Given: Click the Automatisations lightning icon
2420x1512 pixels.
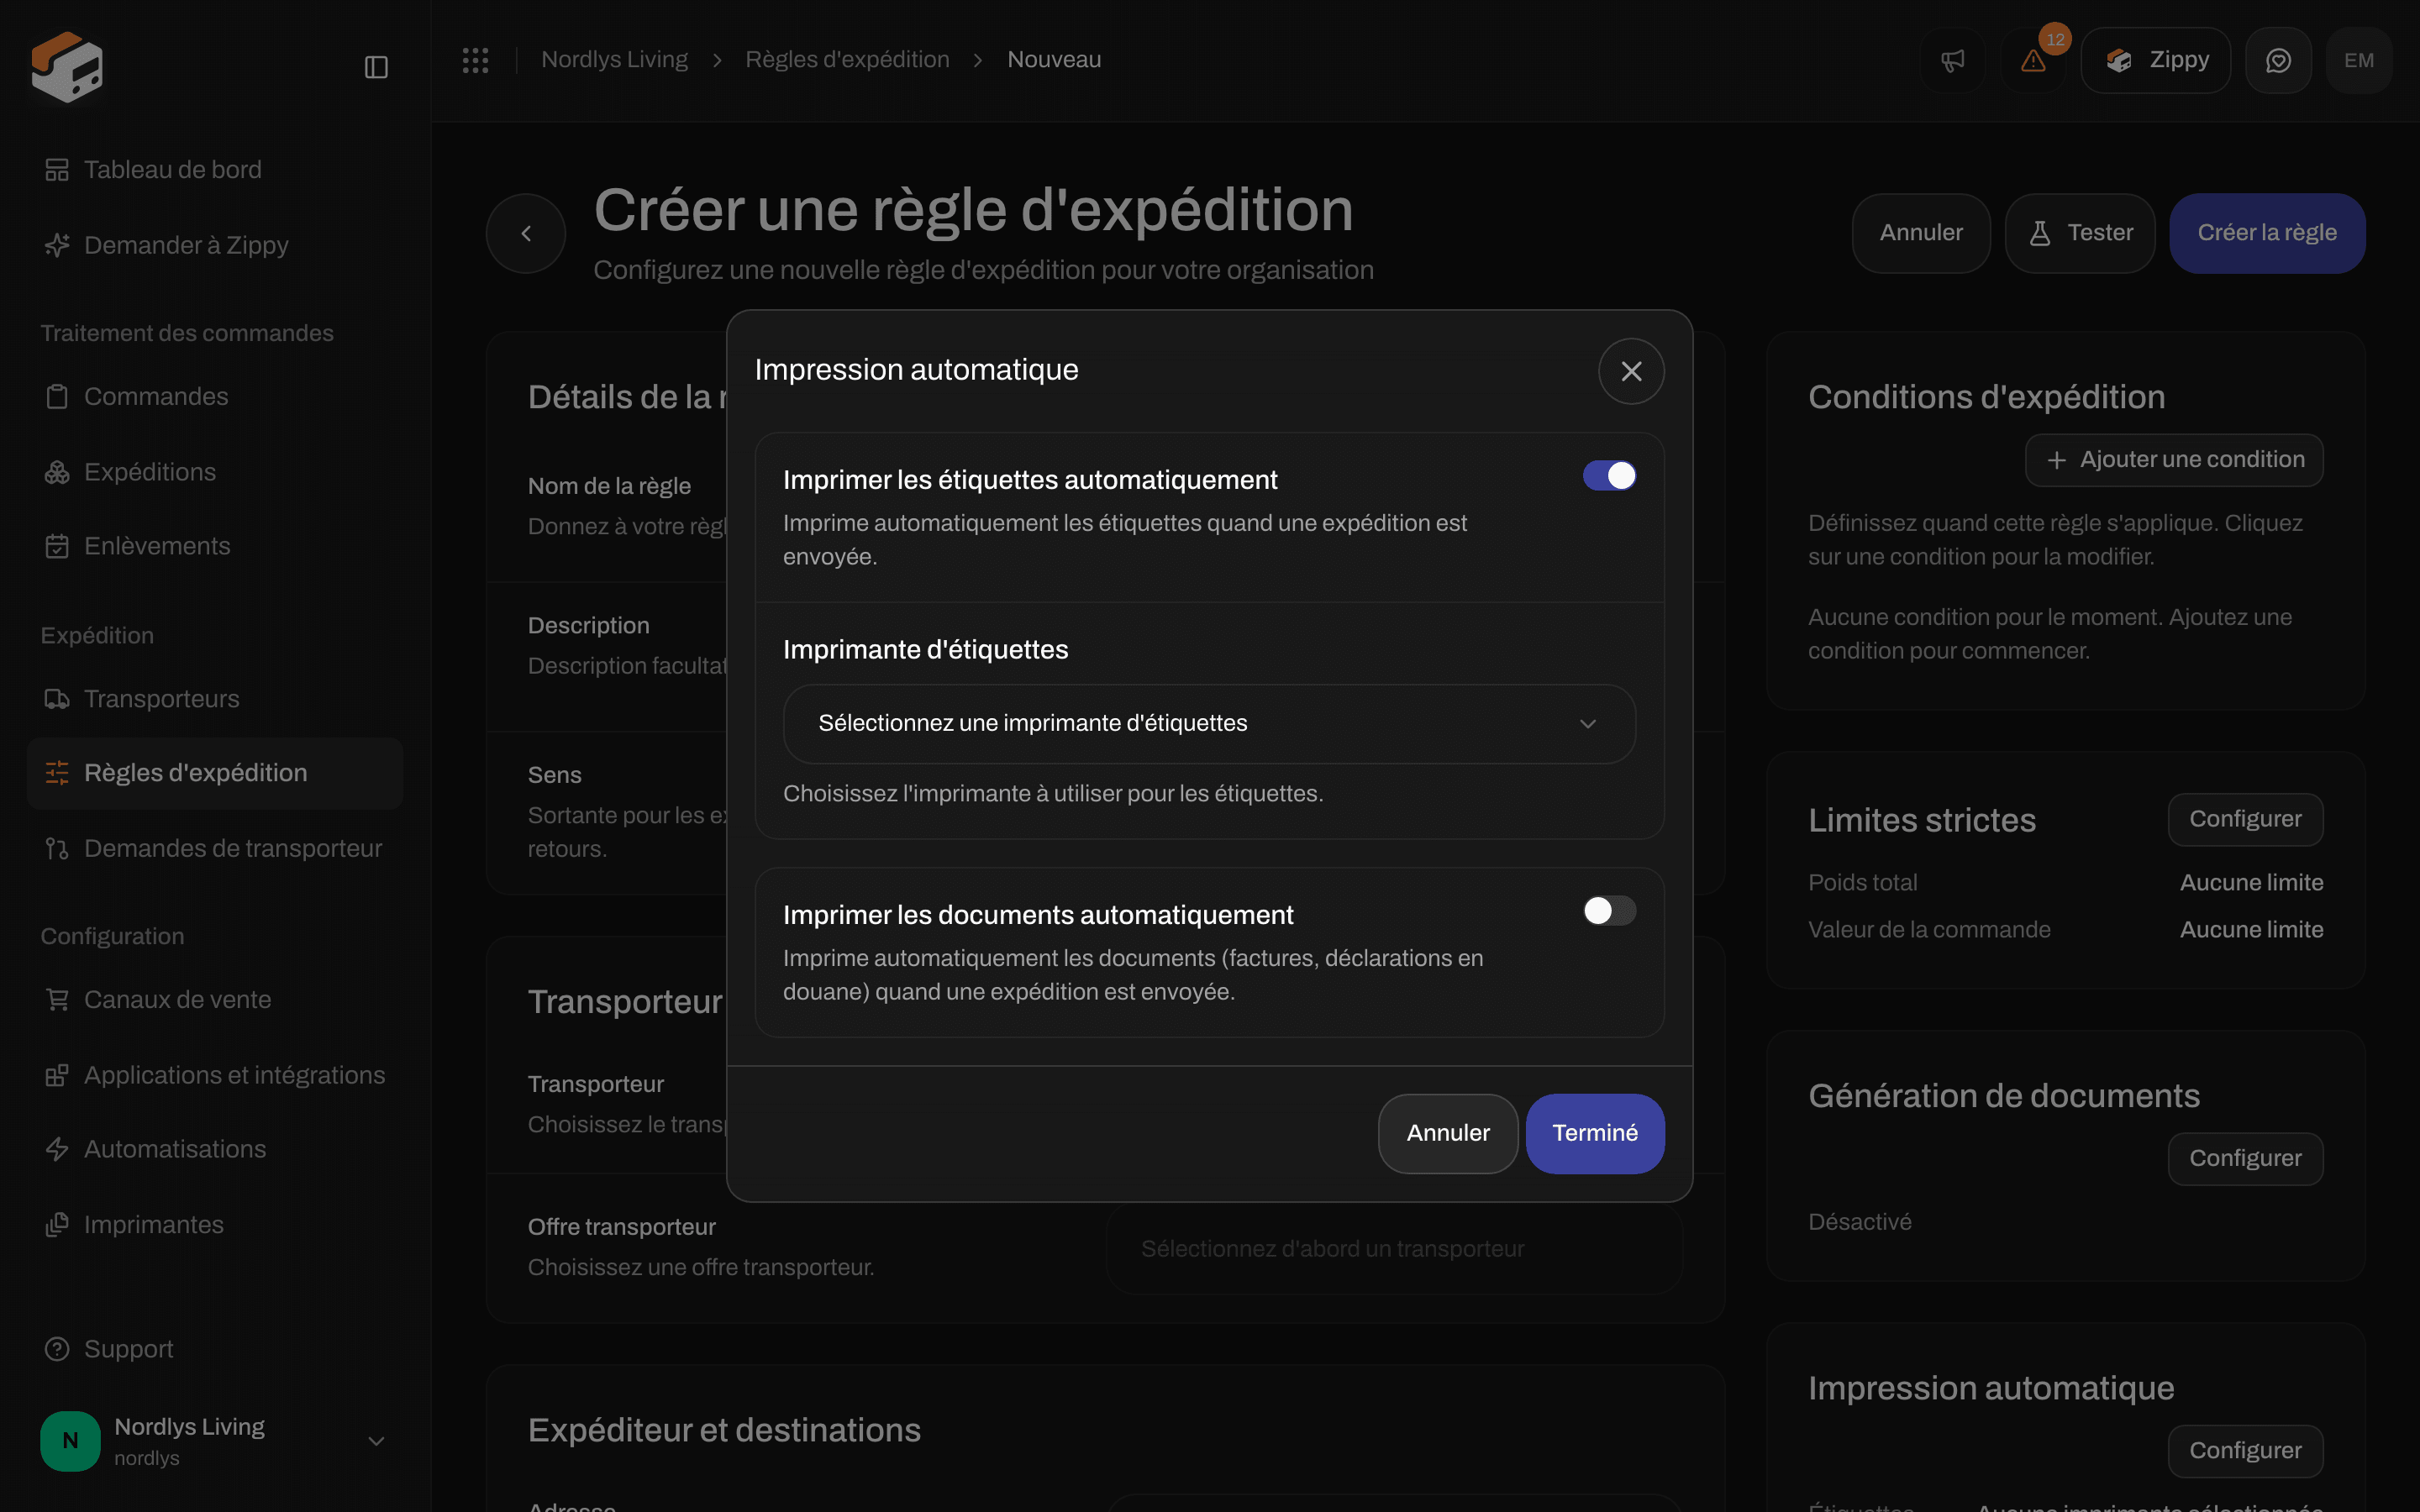Looking at the screenshot, I should [x=57, y=1149].
